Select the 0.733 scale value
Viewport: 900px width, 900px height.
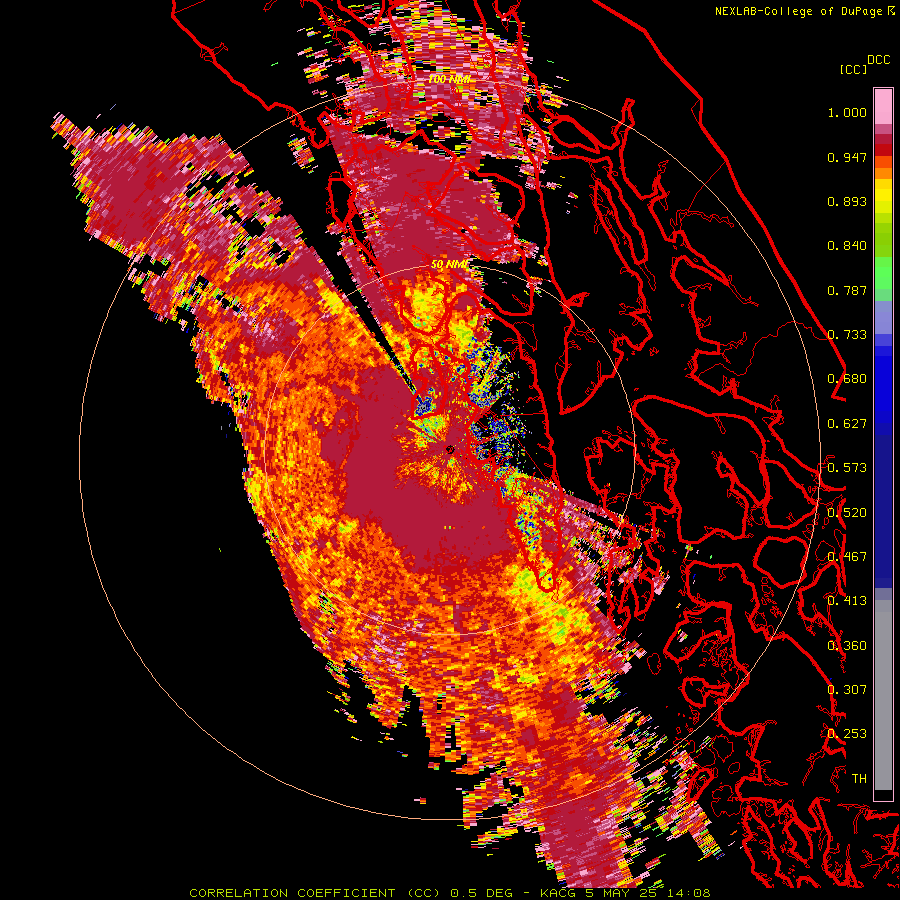[x=847, y=335]
